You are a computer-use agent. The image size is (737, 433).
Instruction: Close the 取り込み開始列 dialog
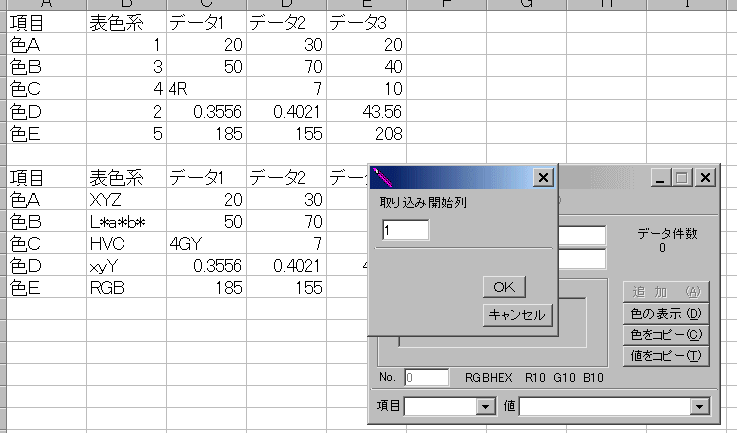pos(543,178)
